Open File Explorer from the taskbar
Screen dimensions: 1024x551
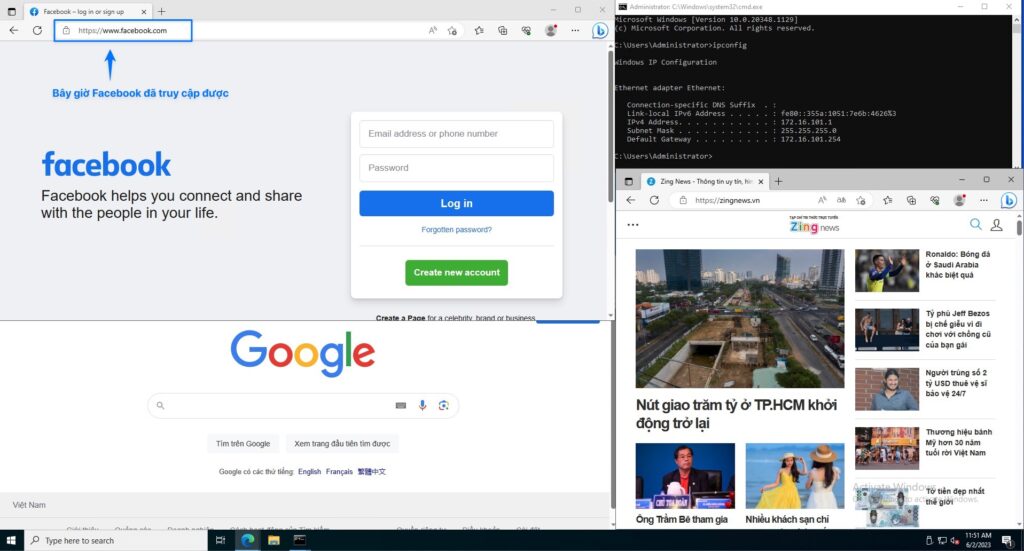[x=274, y=540]
